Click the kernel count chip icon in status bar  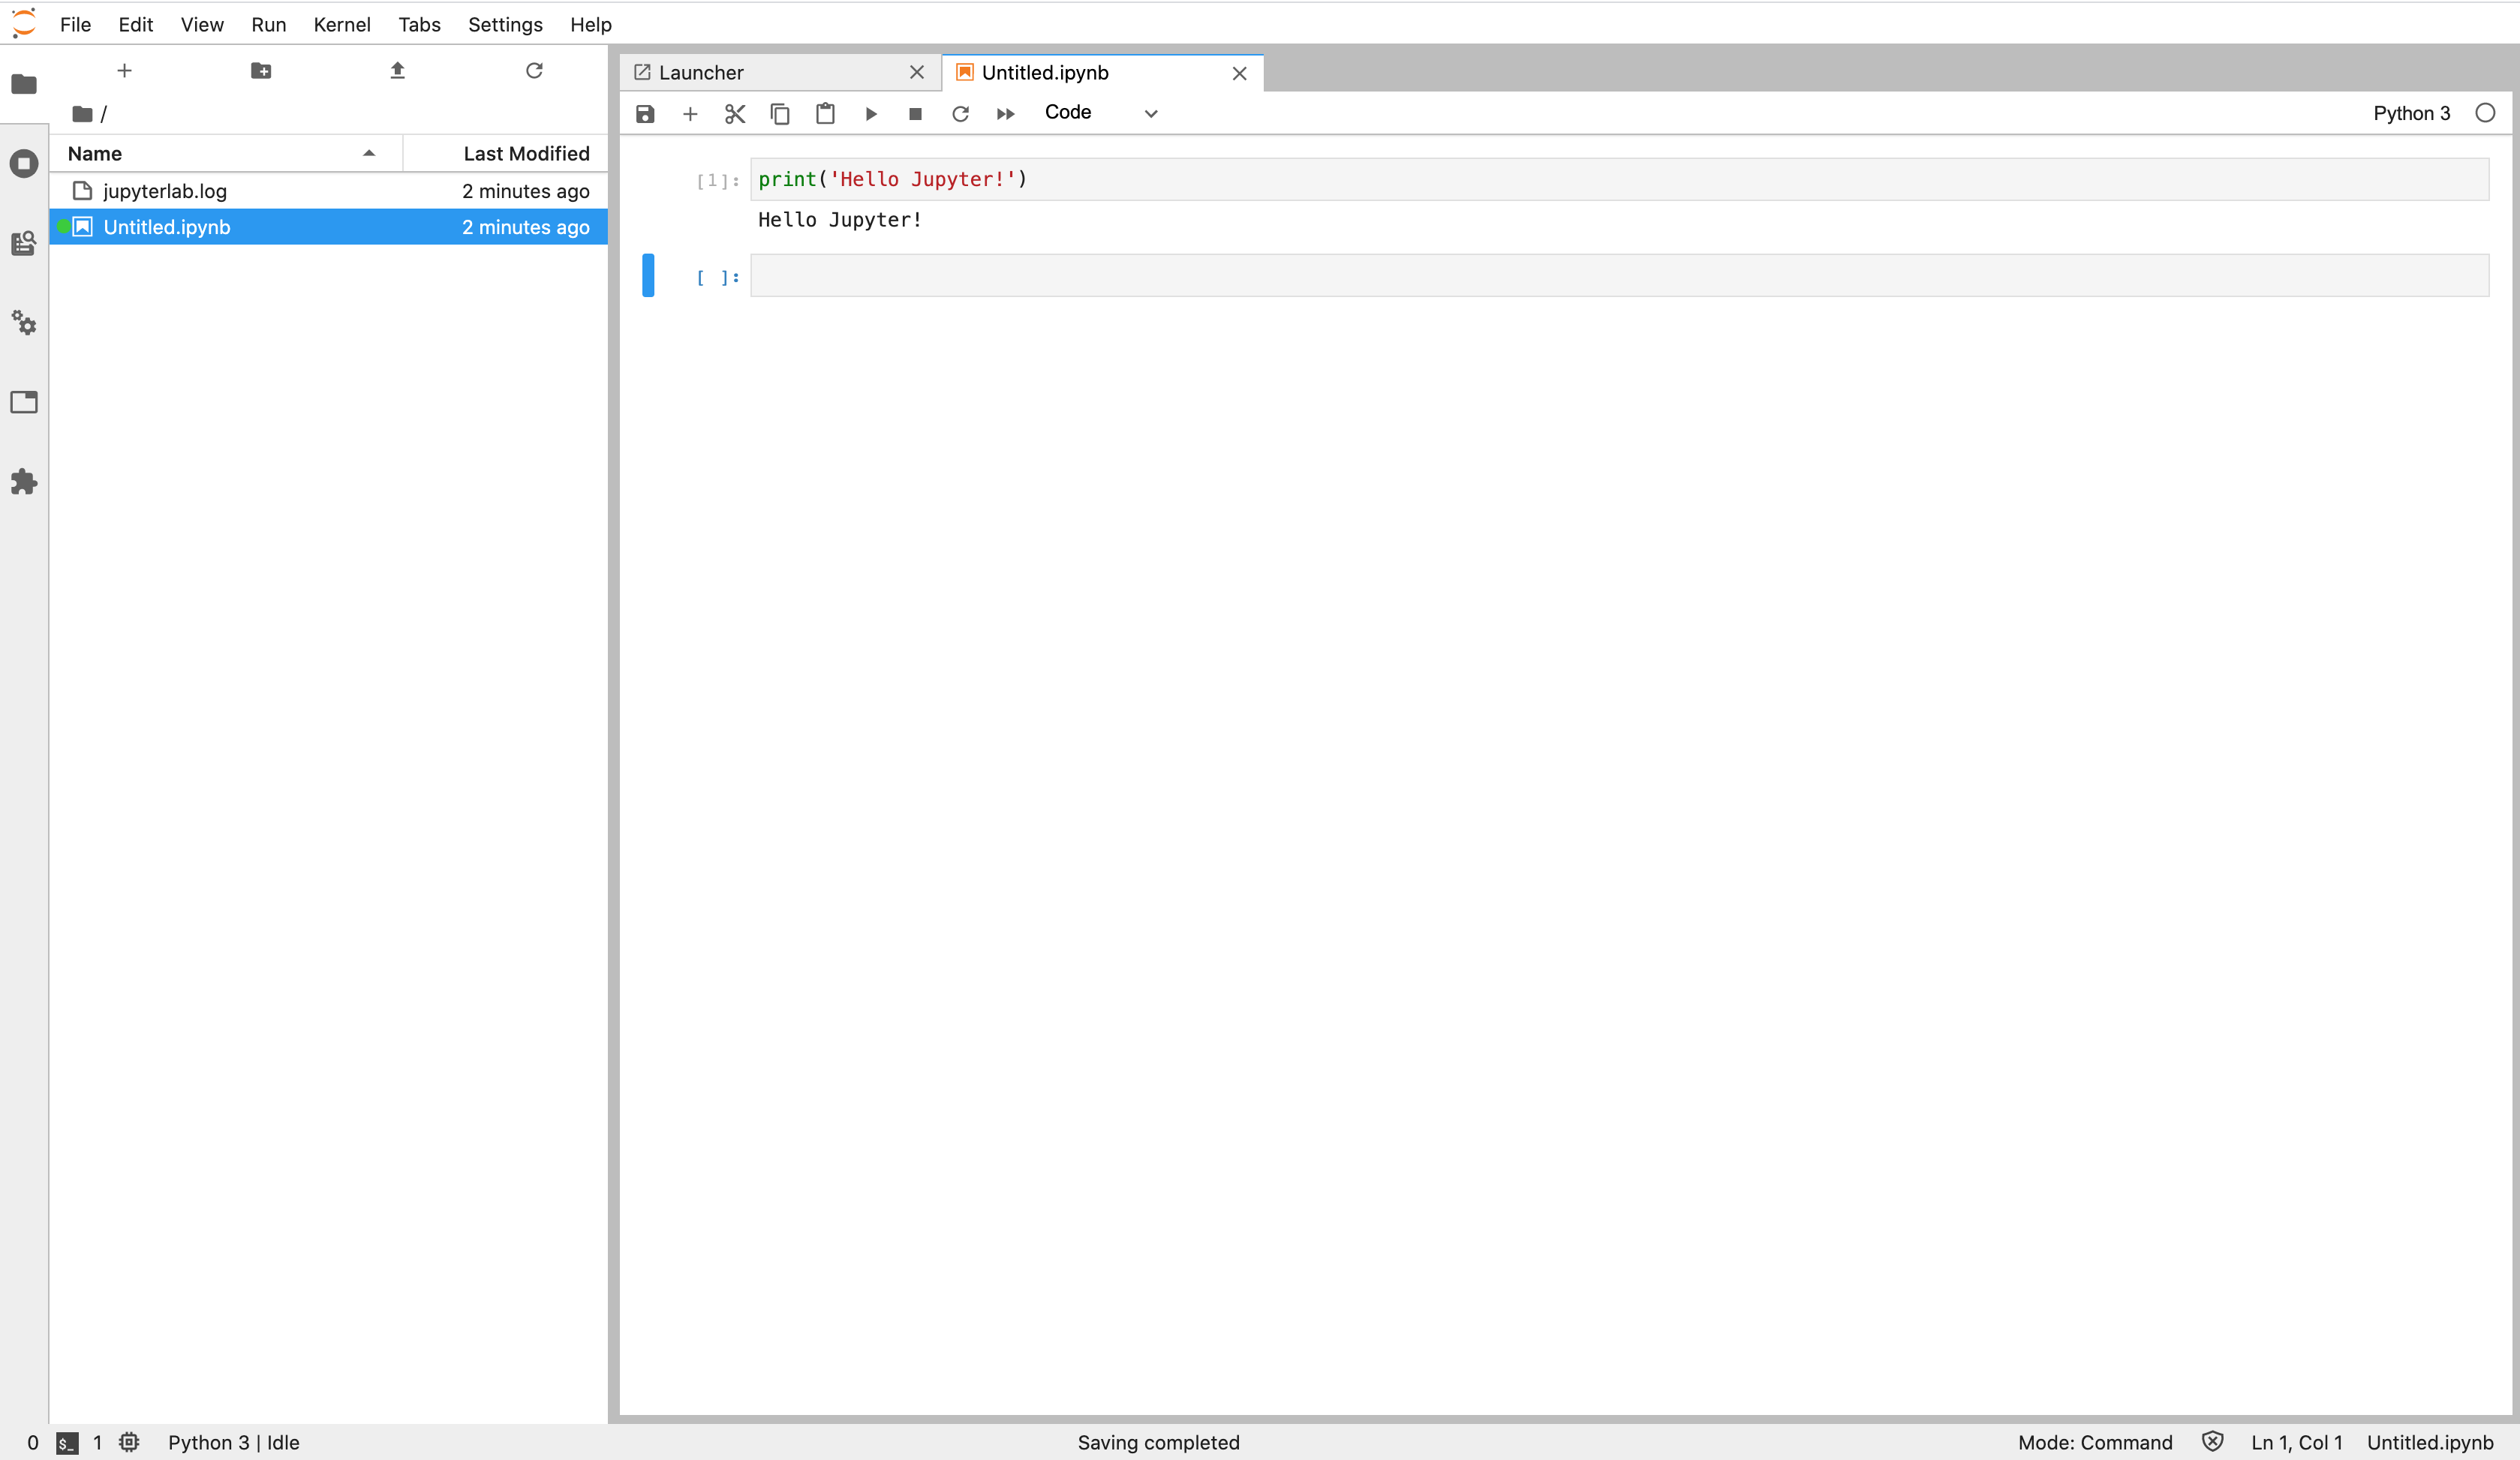pyautogui.click(x=129, y=1442)
